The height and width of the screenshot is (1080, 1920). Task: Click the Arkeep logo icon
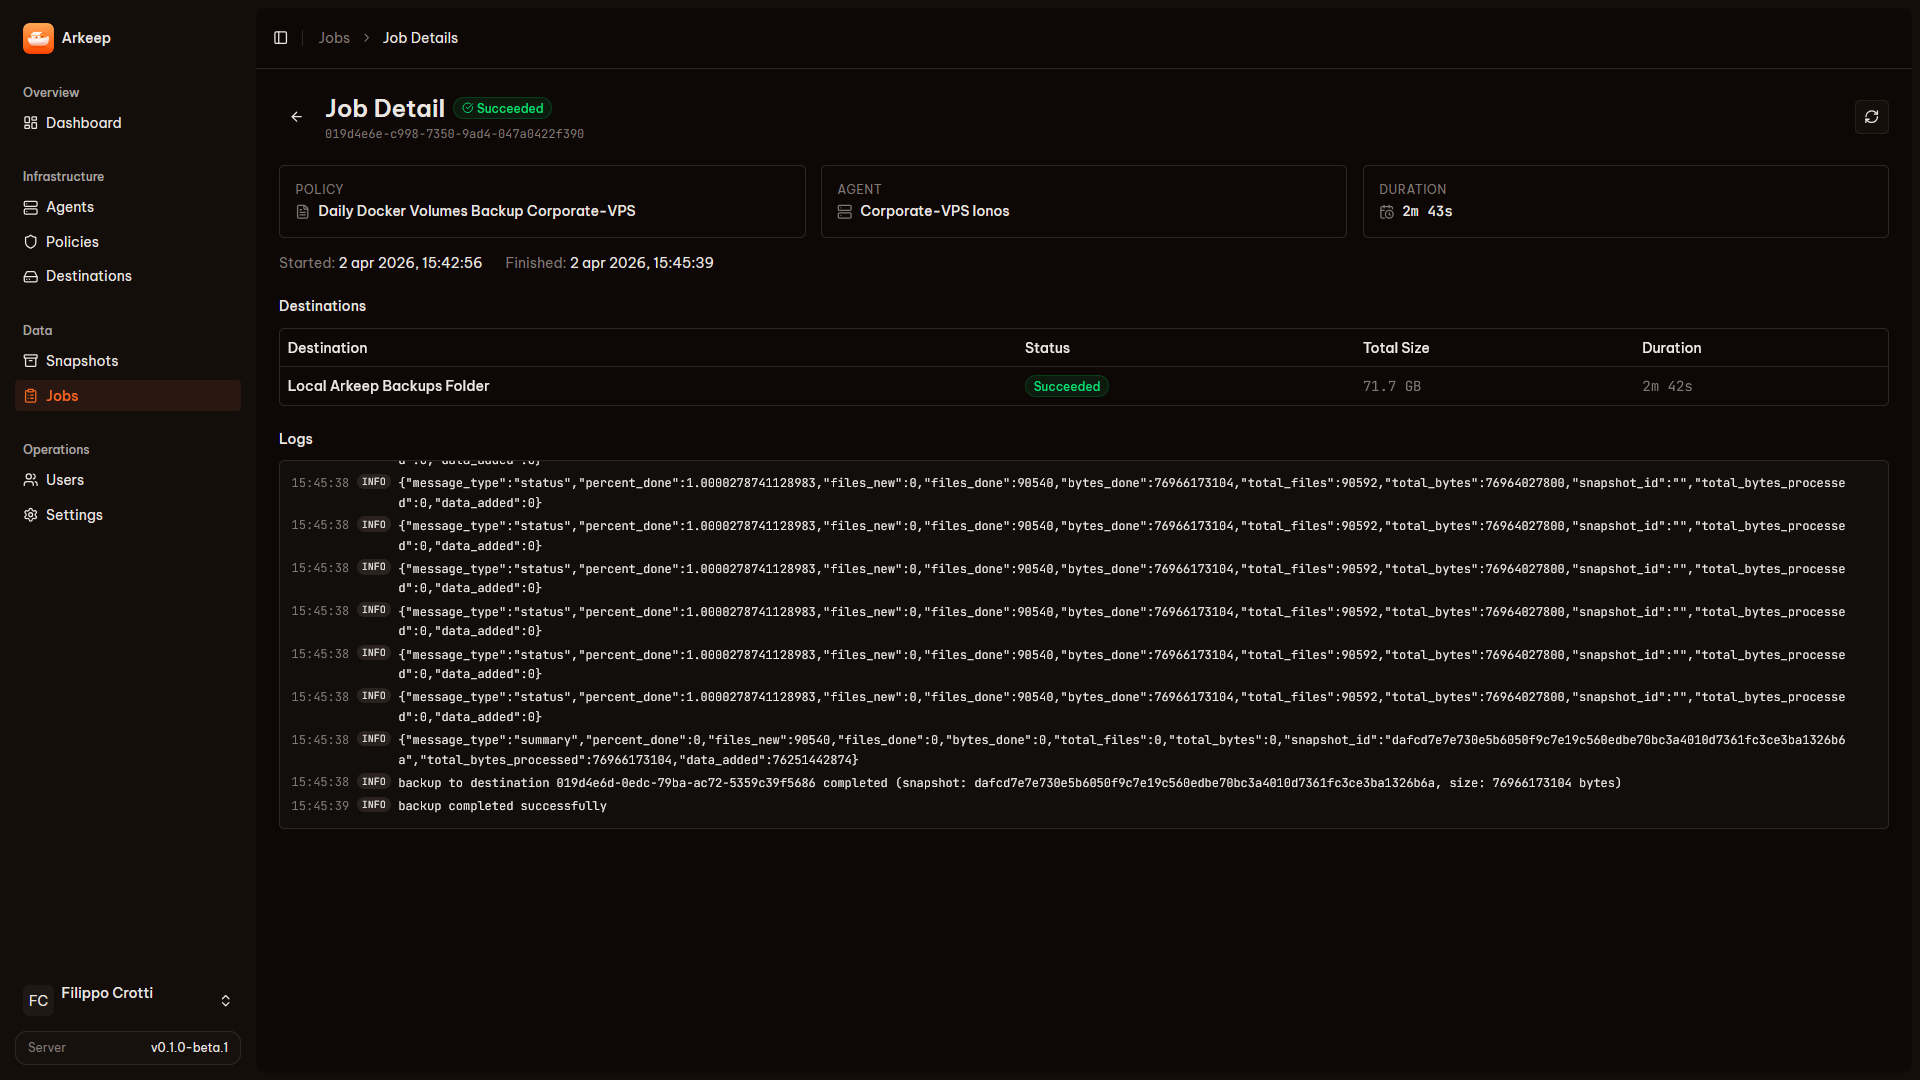pyautogui.click(x=38, y=37)
